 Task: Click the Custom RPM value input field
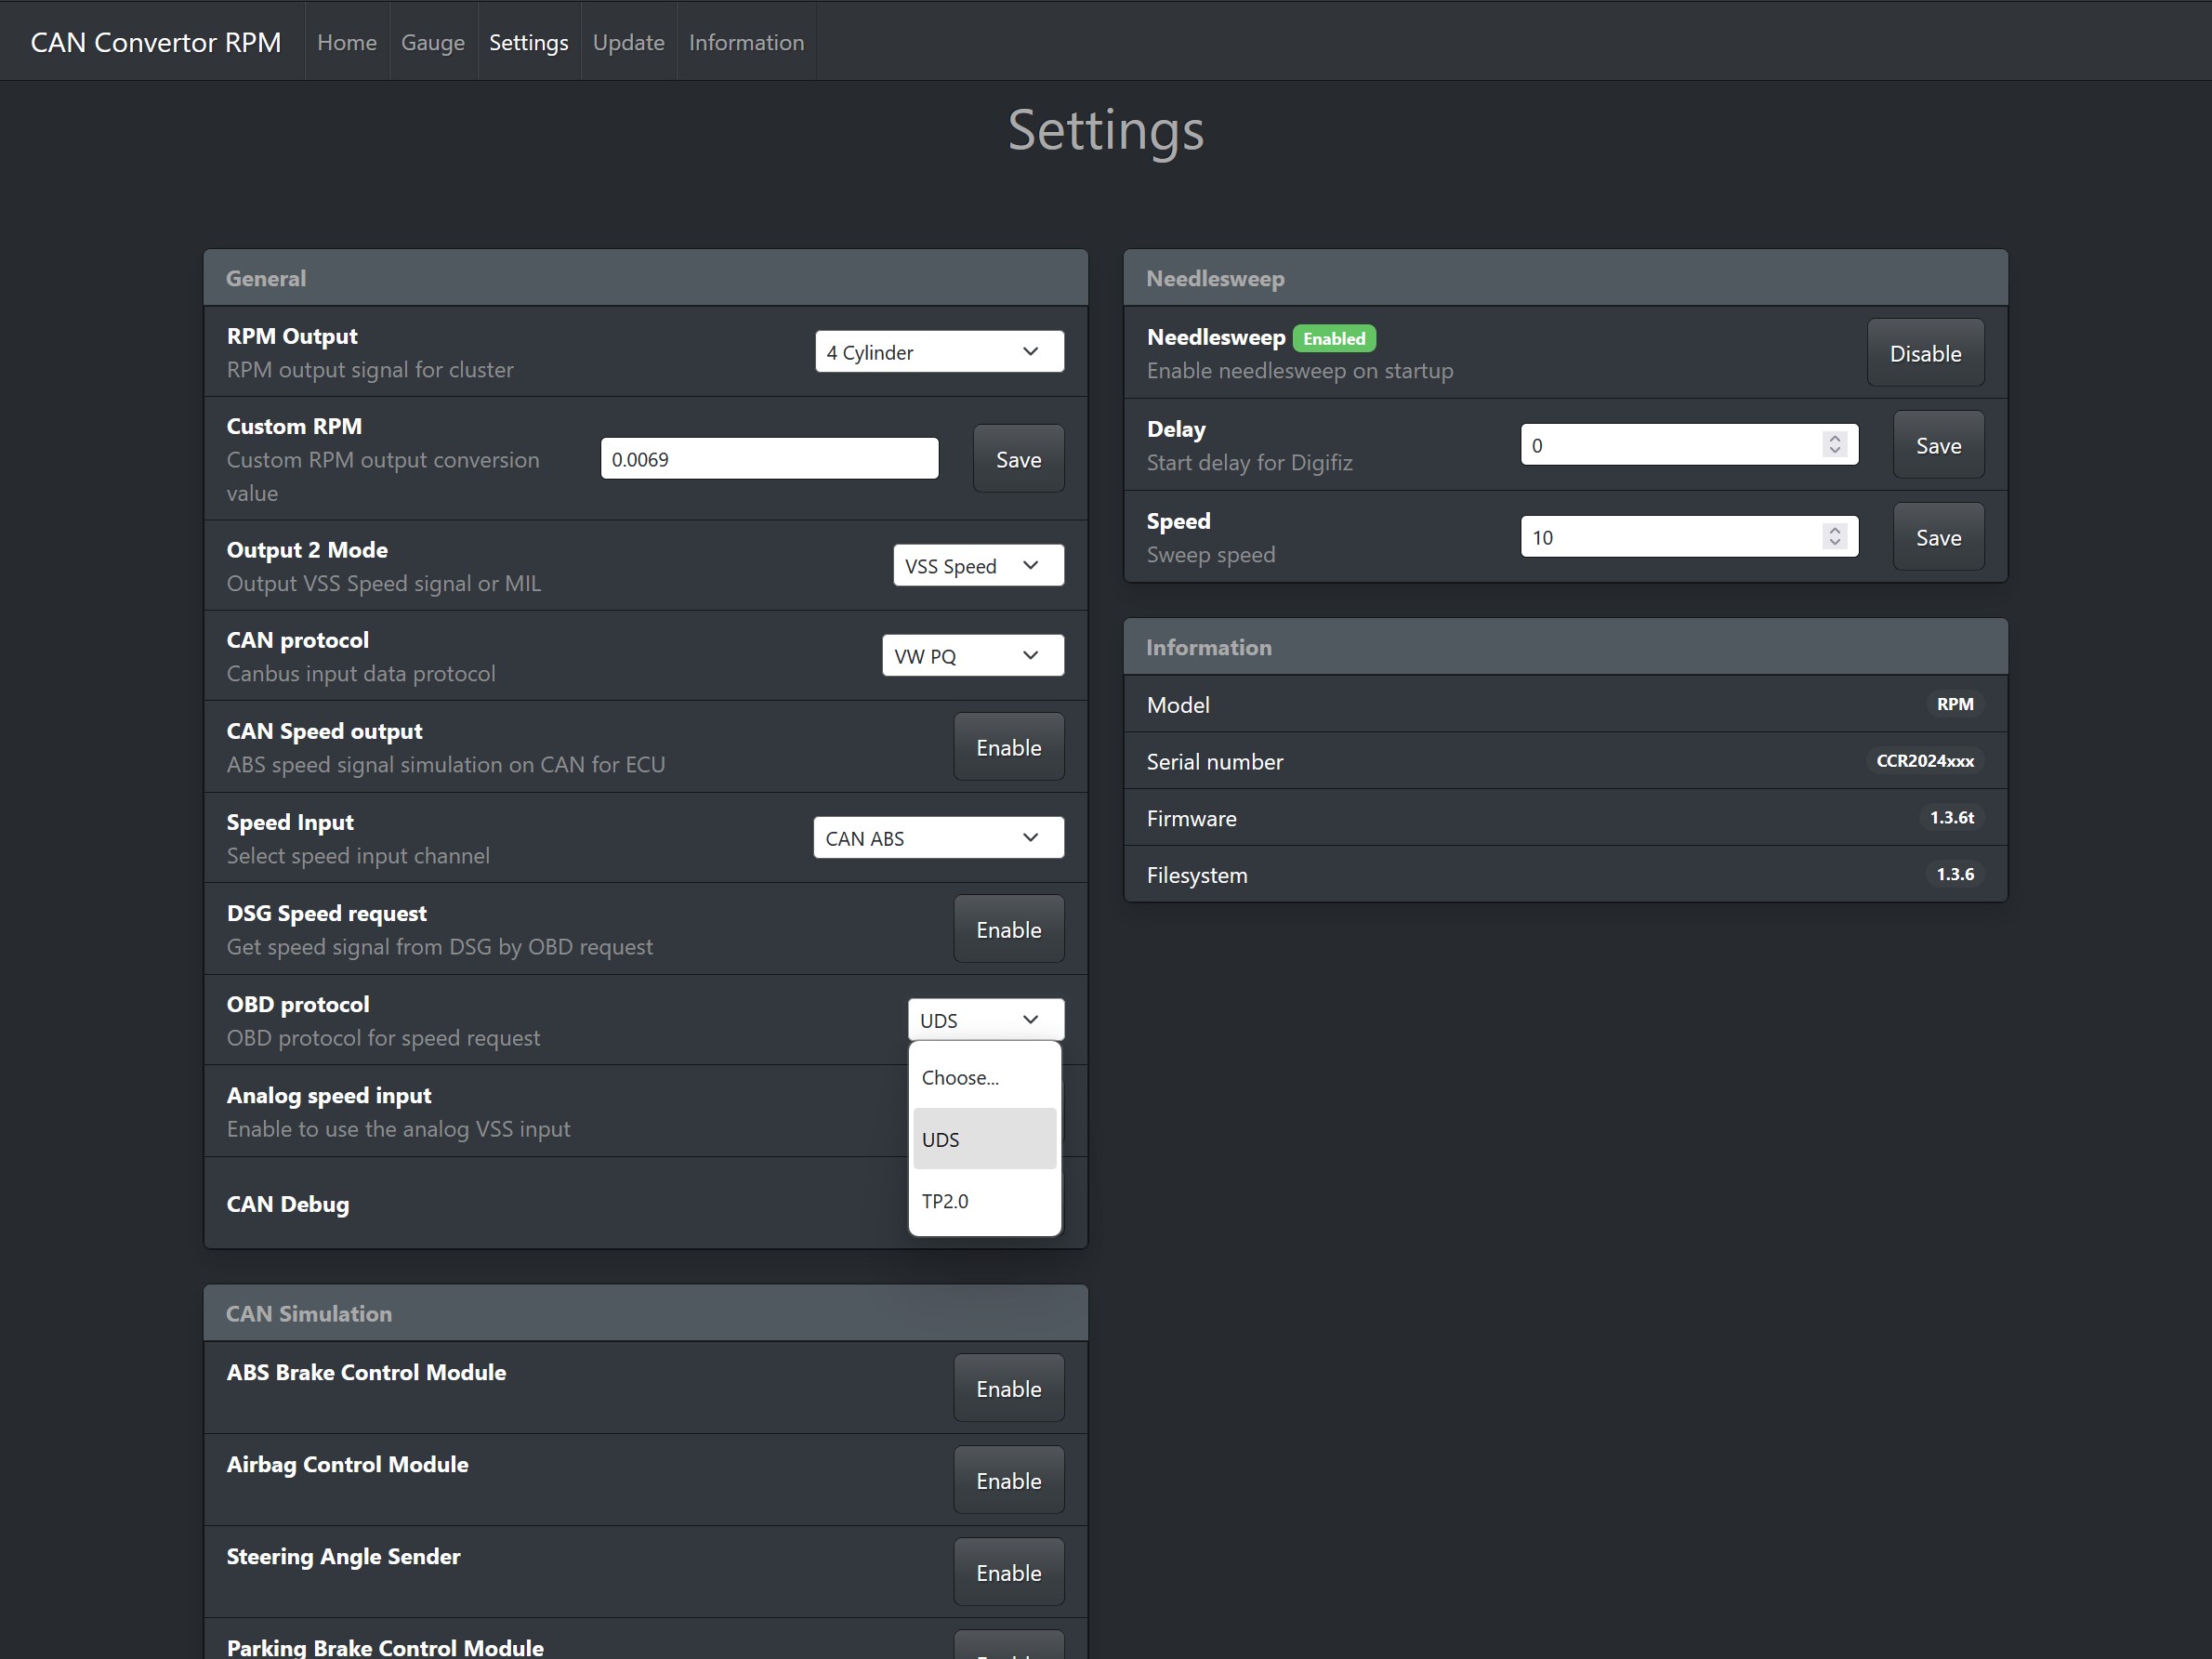point(768,458)
